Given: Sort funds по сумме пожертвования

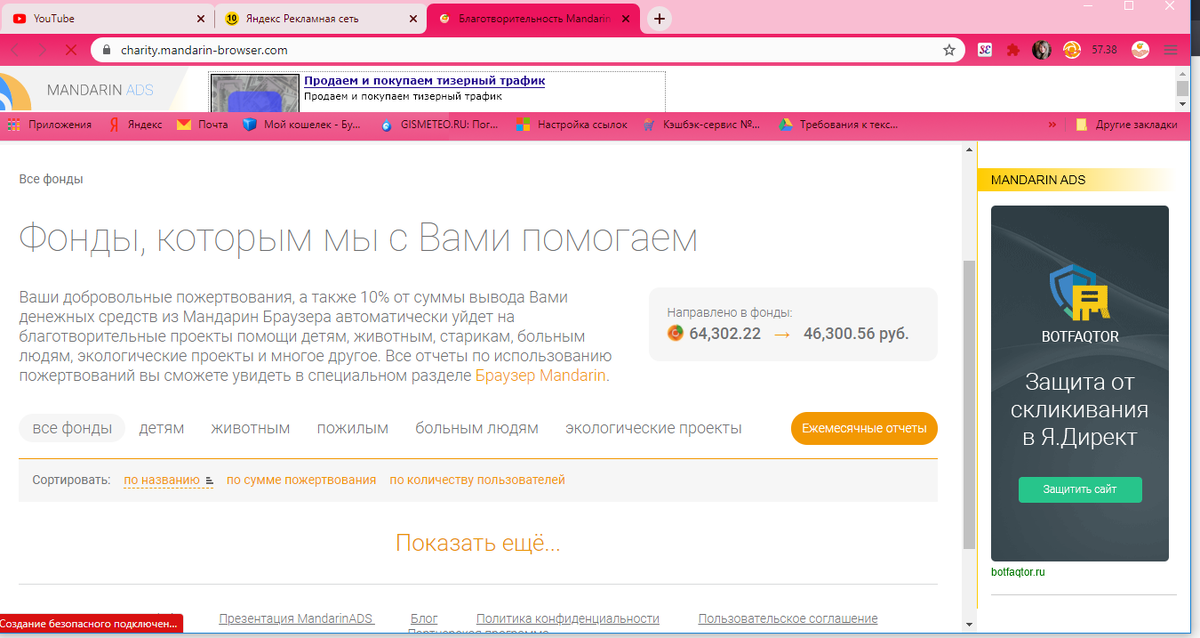Looking at the screenshot, I should 301,480.
